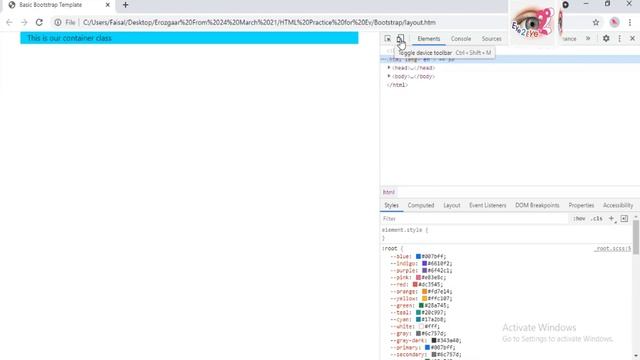Viewport: 640px width, 360px height.
Task: Expand the body element node
Action: tap(389, 76)
